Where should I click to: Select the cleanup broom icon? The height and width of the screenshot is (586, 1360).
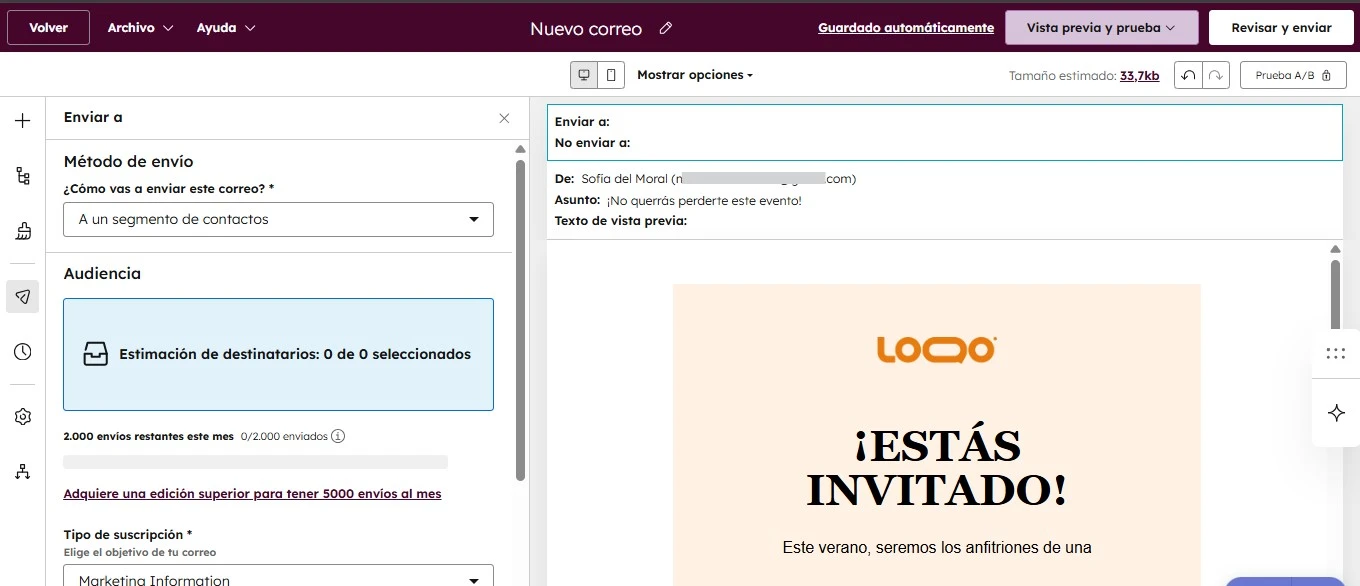[x=22, y=231]
